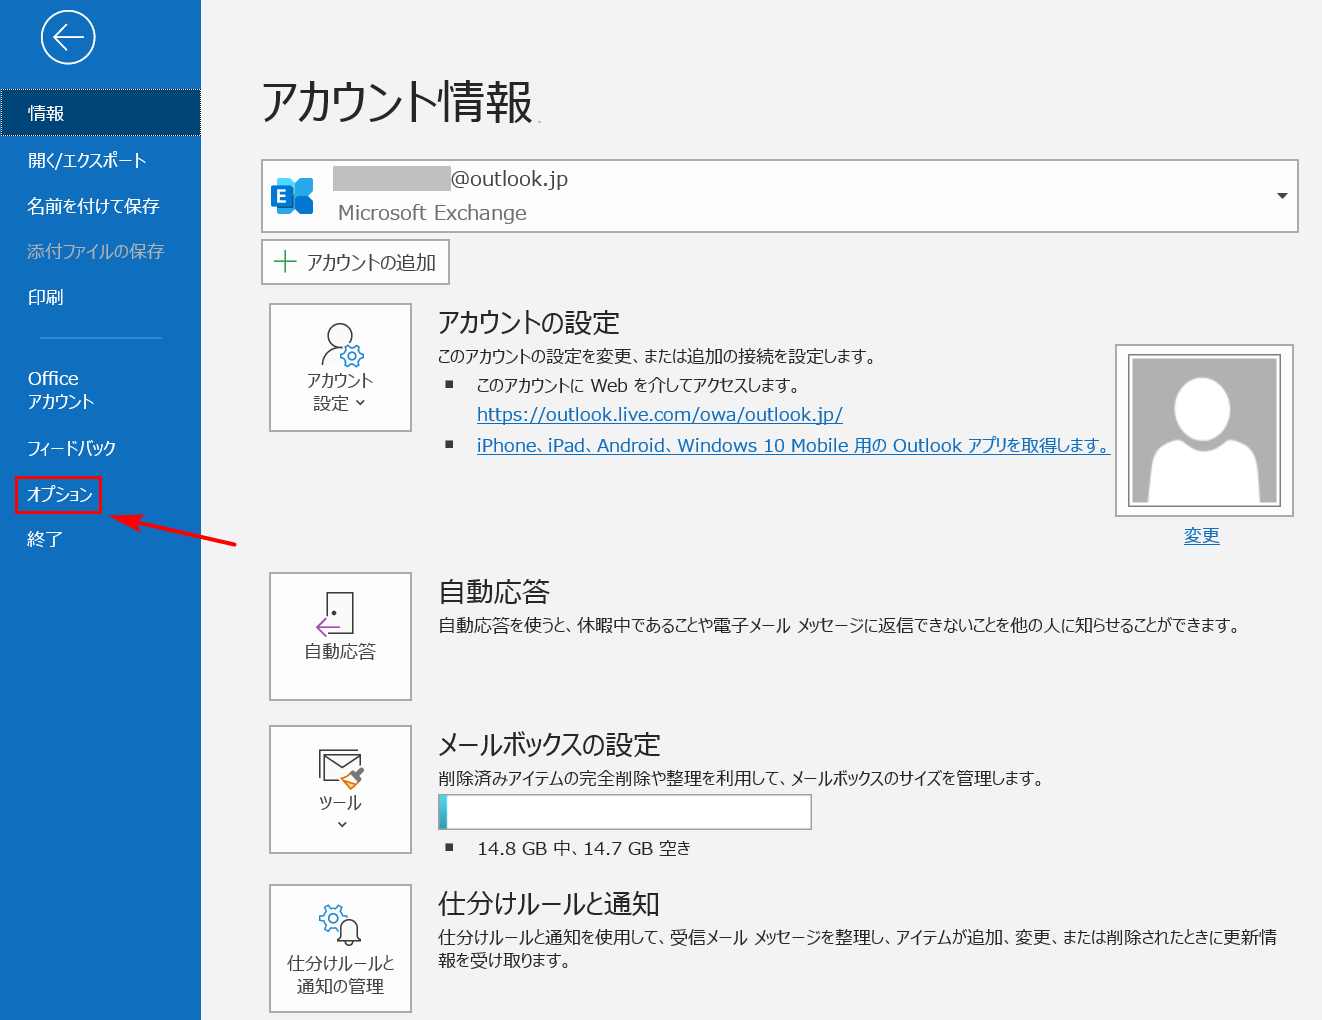Select 印刷 in the left menu

44,297
